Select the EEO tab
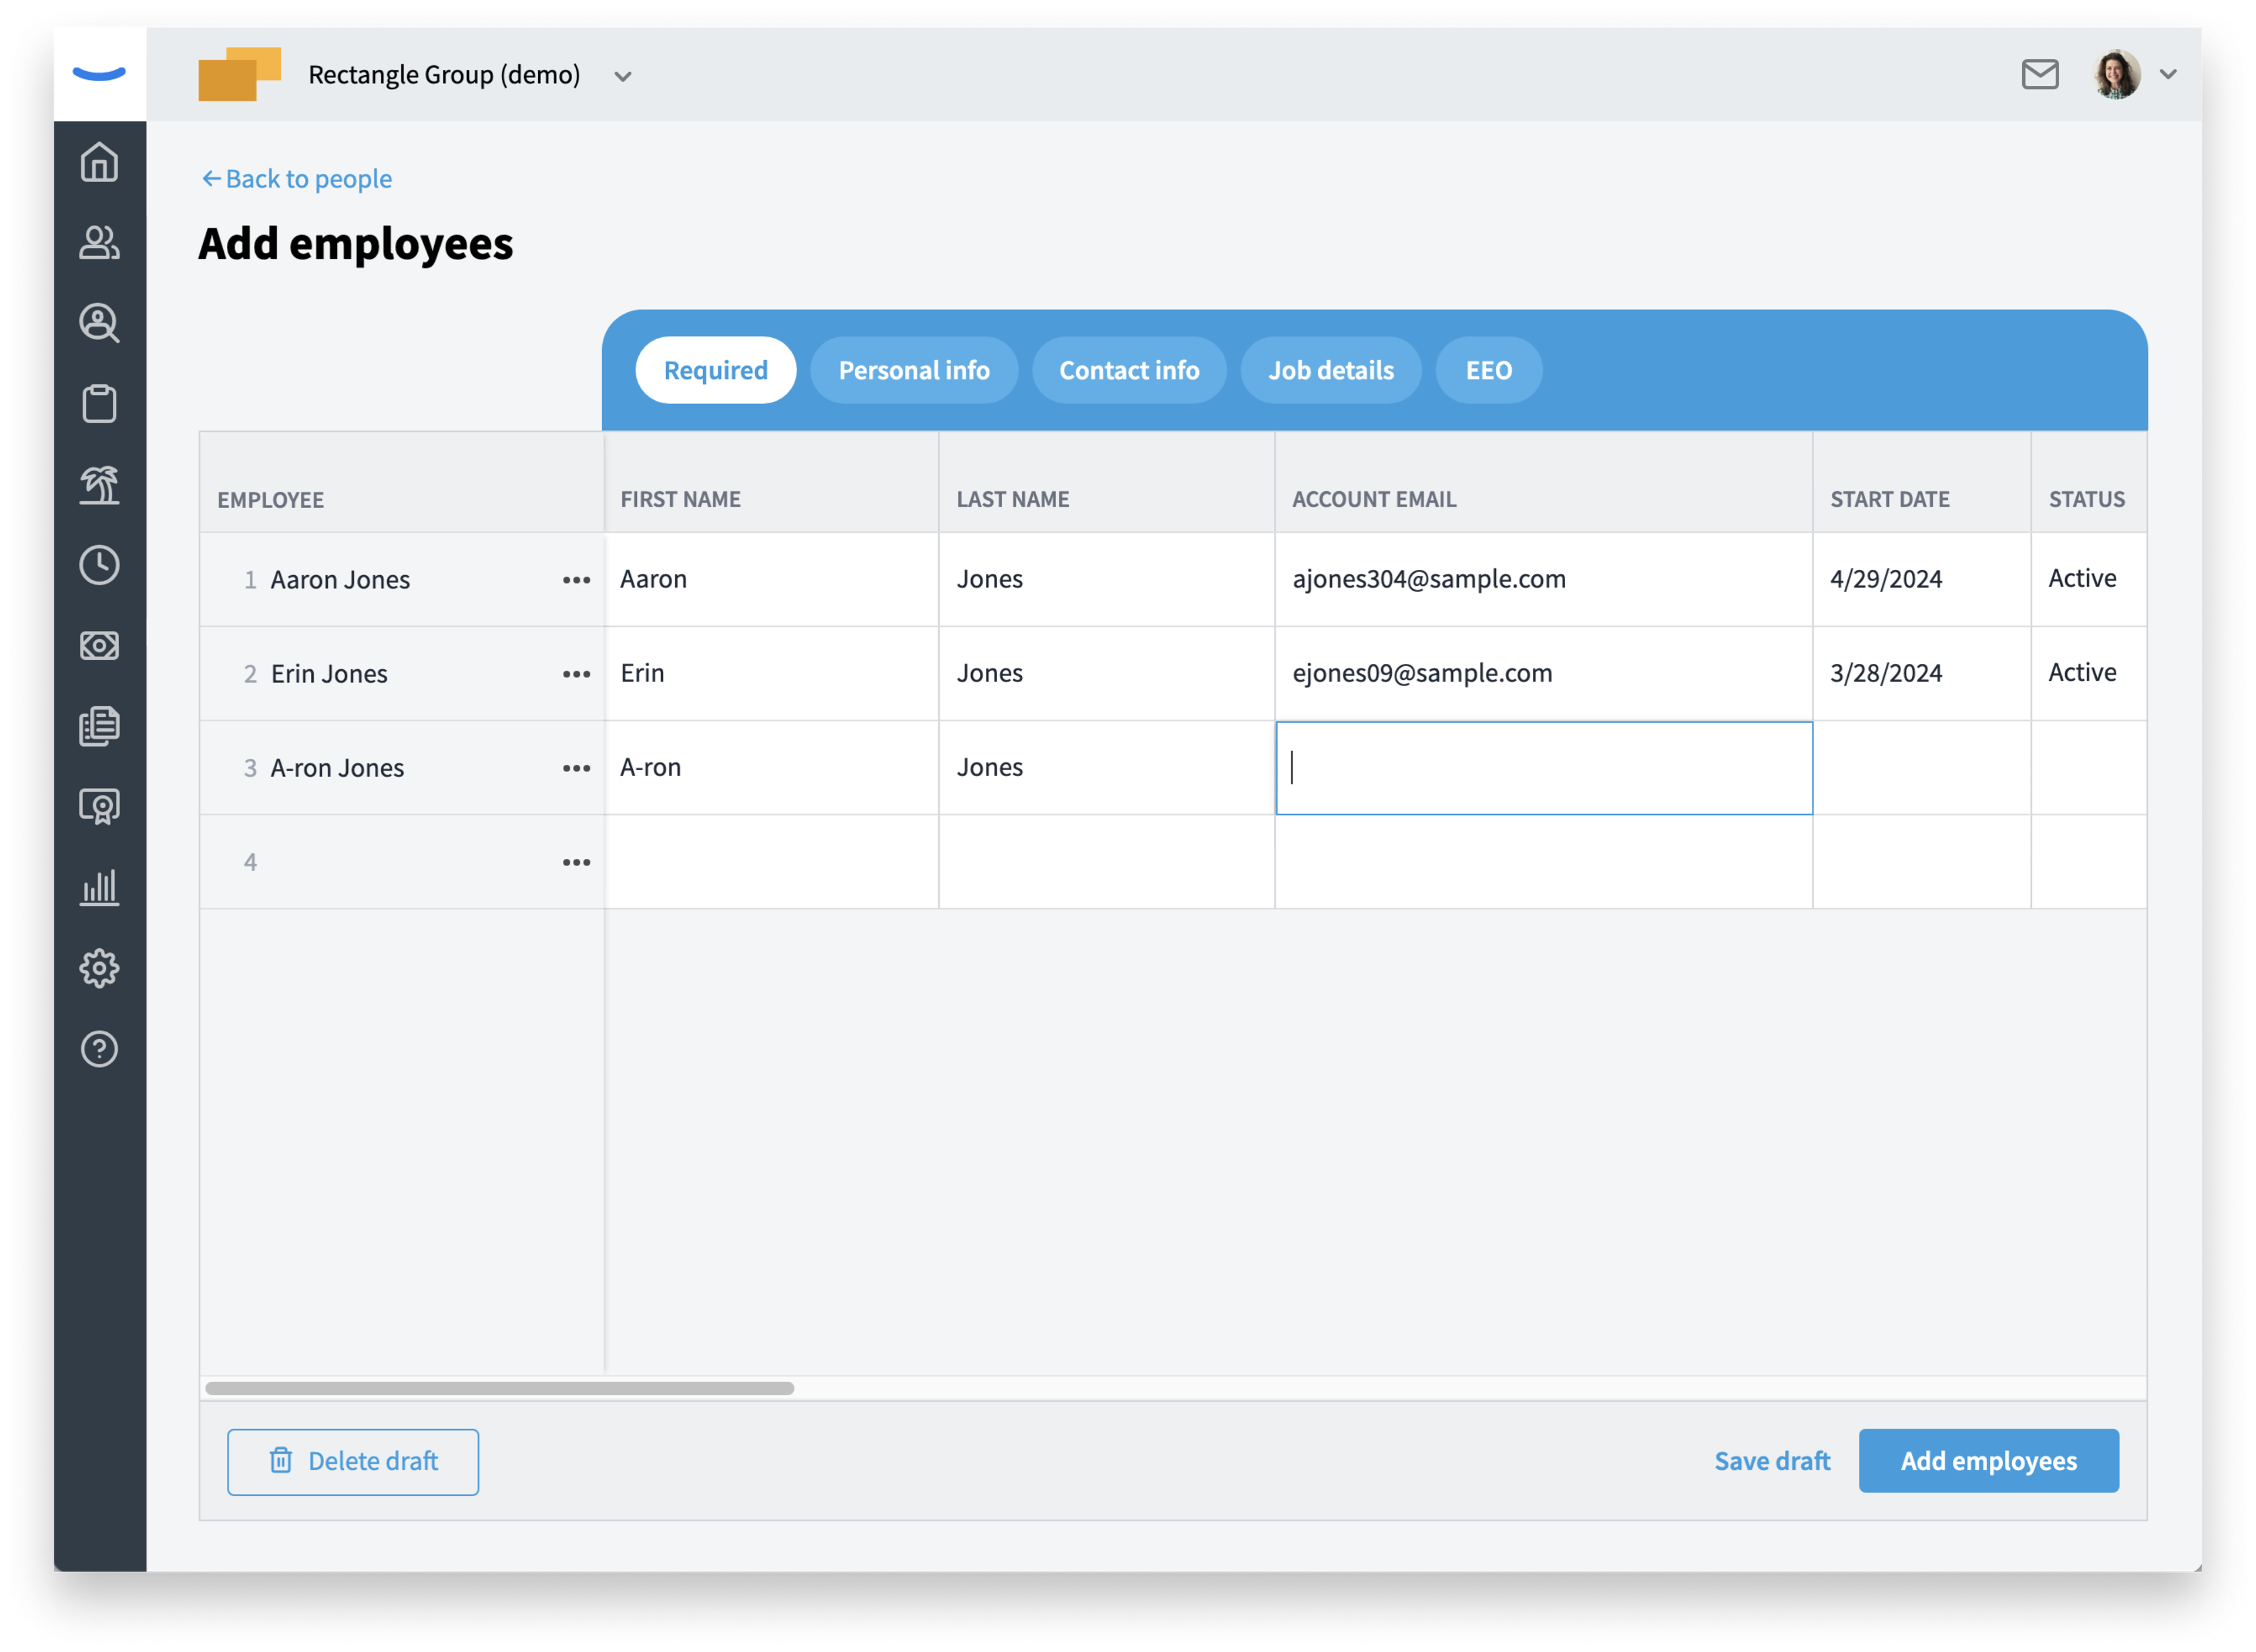Screen dimensions: 2256x1652 click(x=1488, y=370)
